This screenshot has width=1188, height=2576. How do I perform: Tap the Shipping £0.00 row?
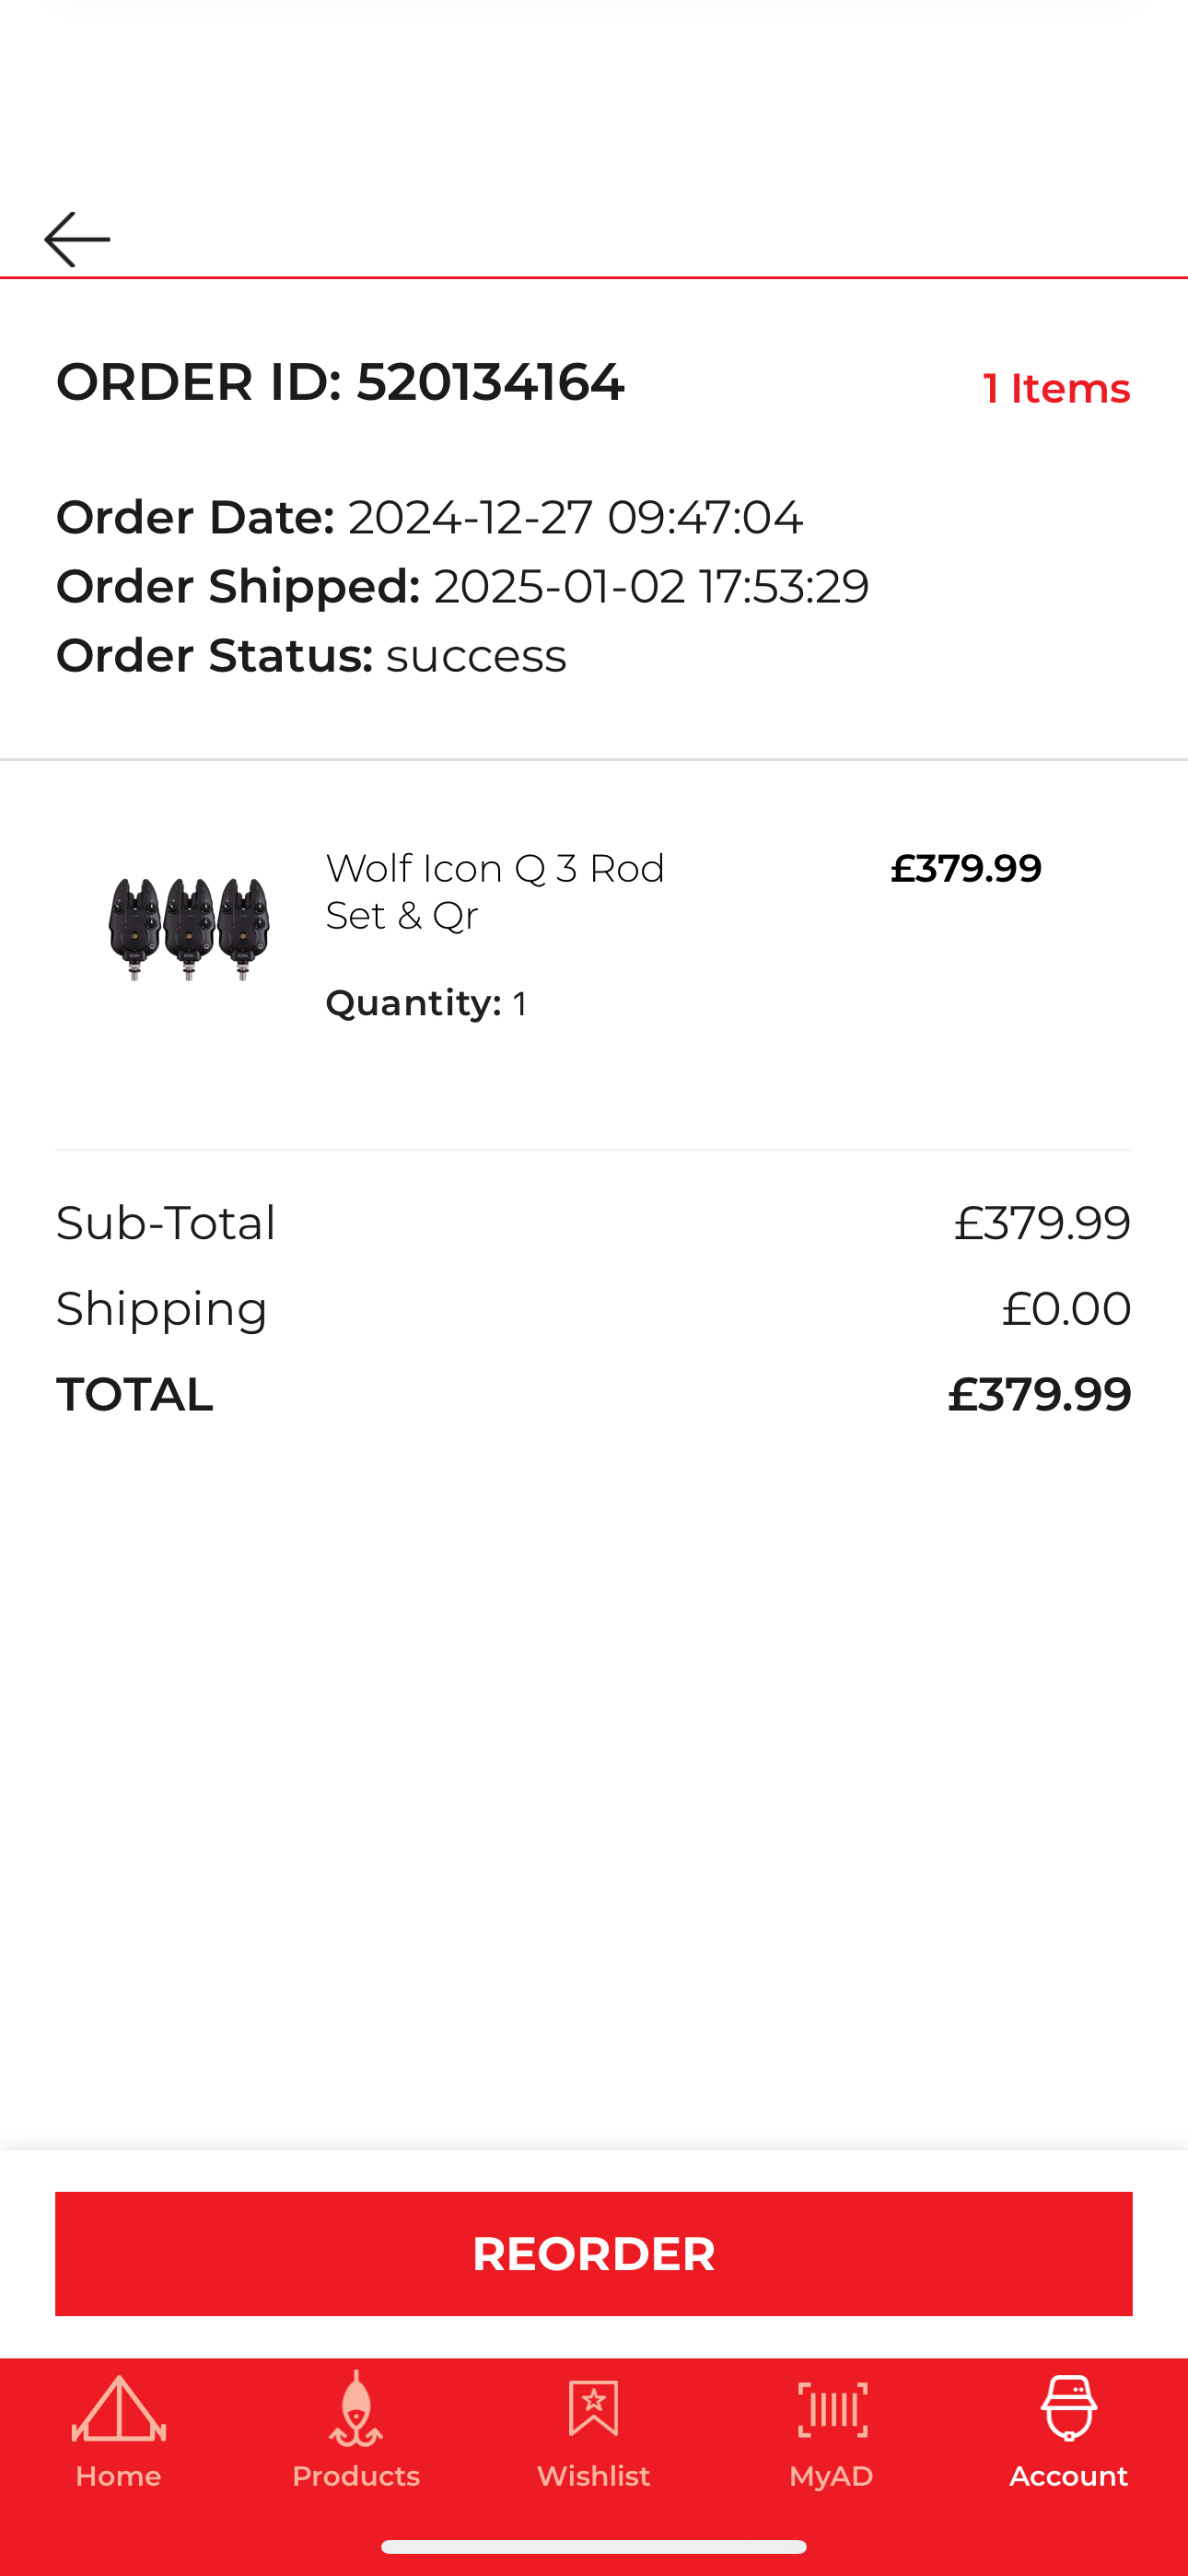click(593, 1308)
